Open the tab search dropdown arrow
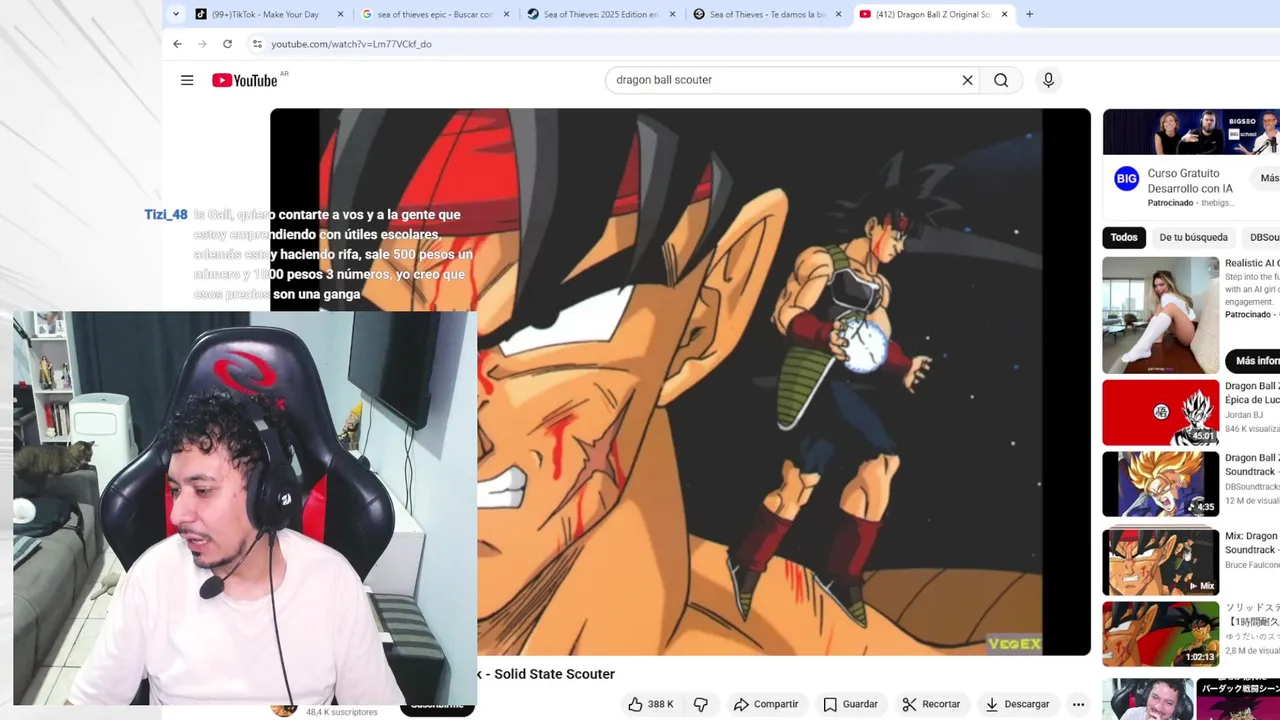The width and height of the screenshot is (1280, 720). tap(176, 14)
